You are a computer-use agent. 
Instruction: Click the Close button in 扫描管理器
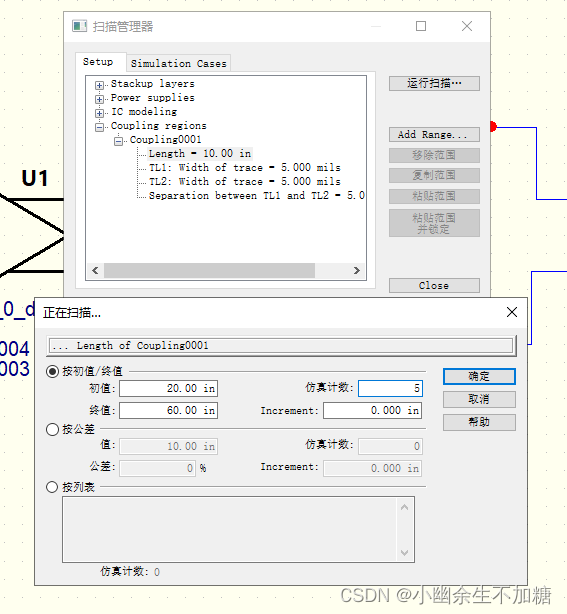point(434,285)
